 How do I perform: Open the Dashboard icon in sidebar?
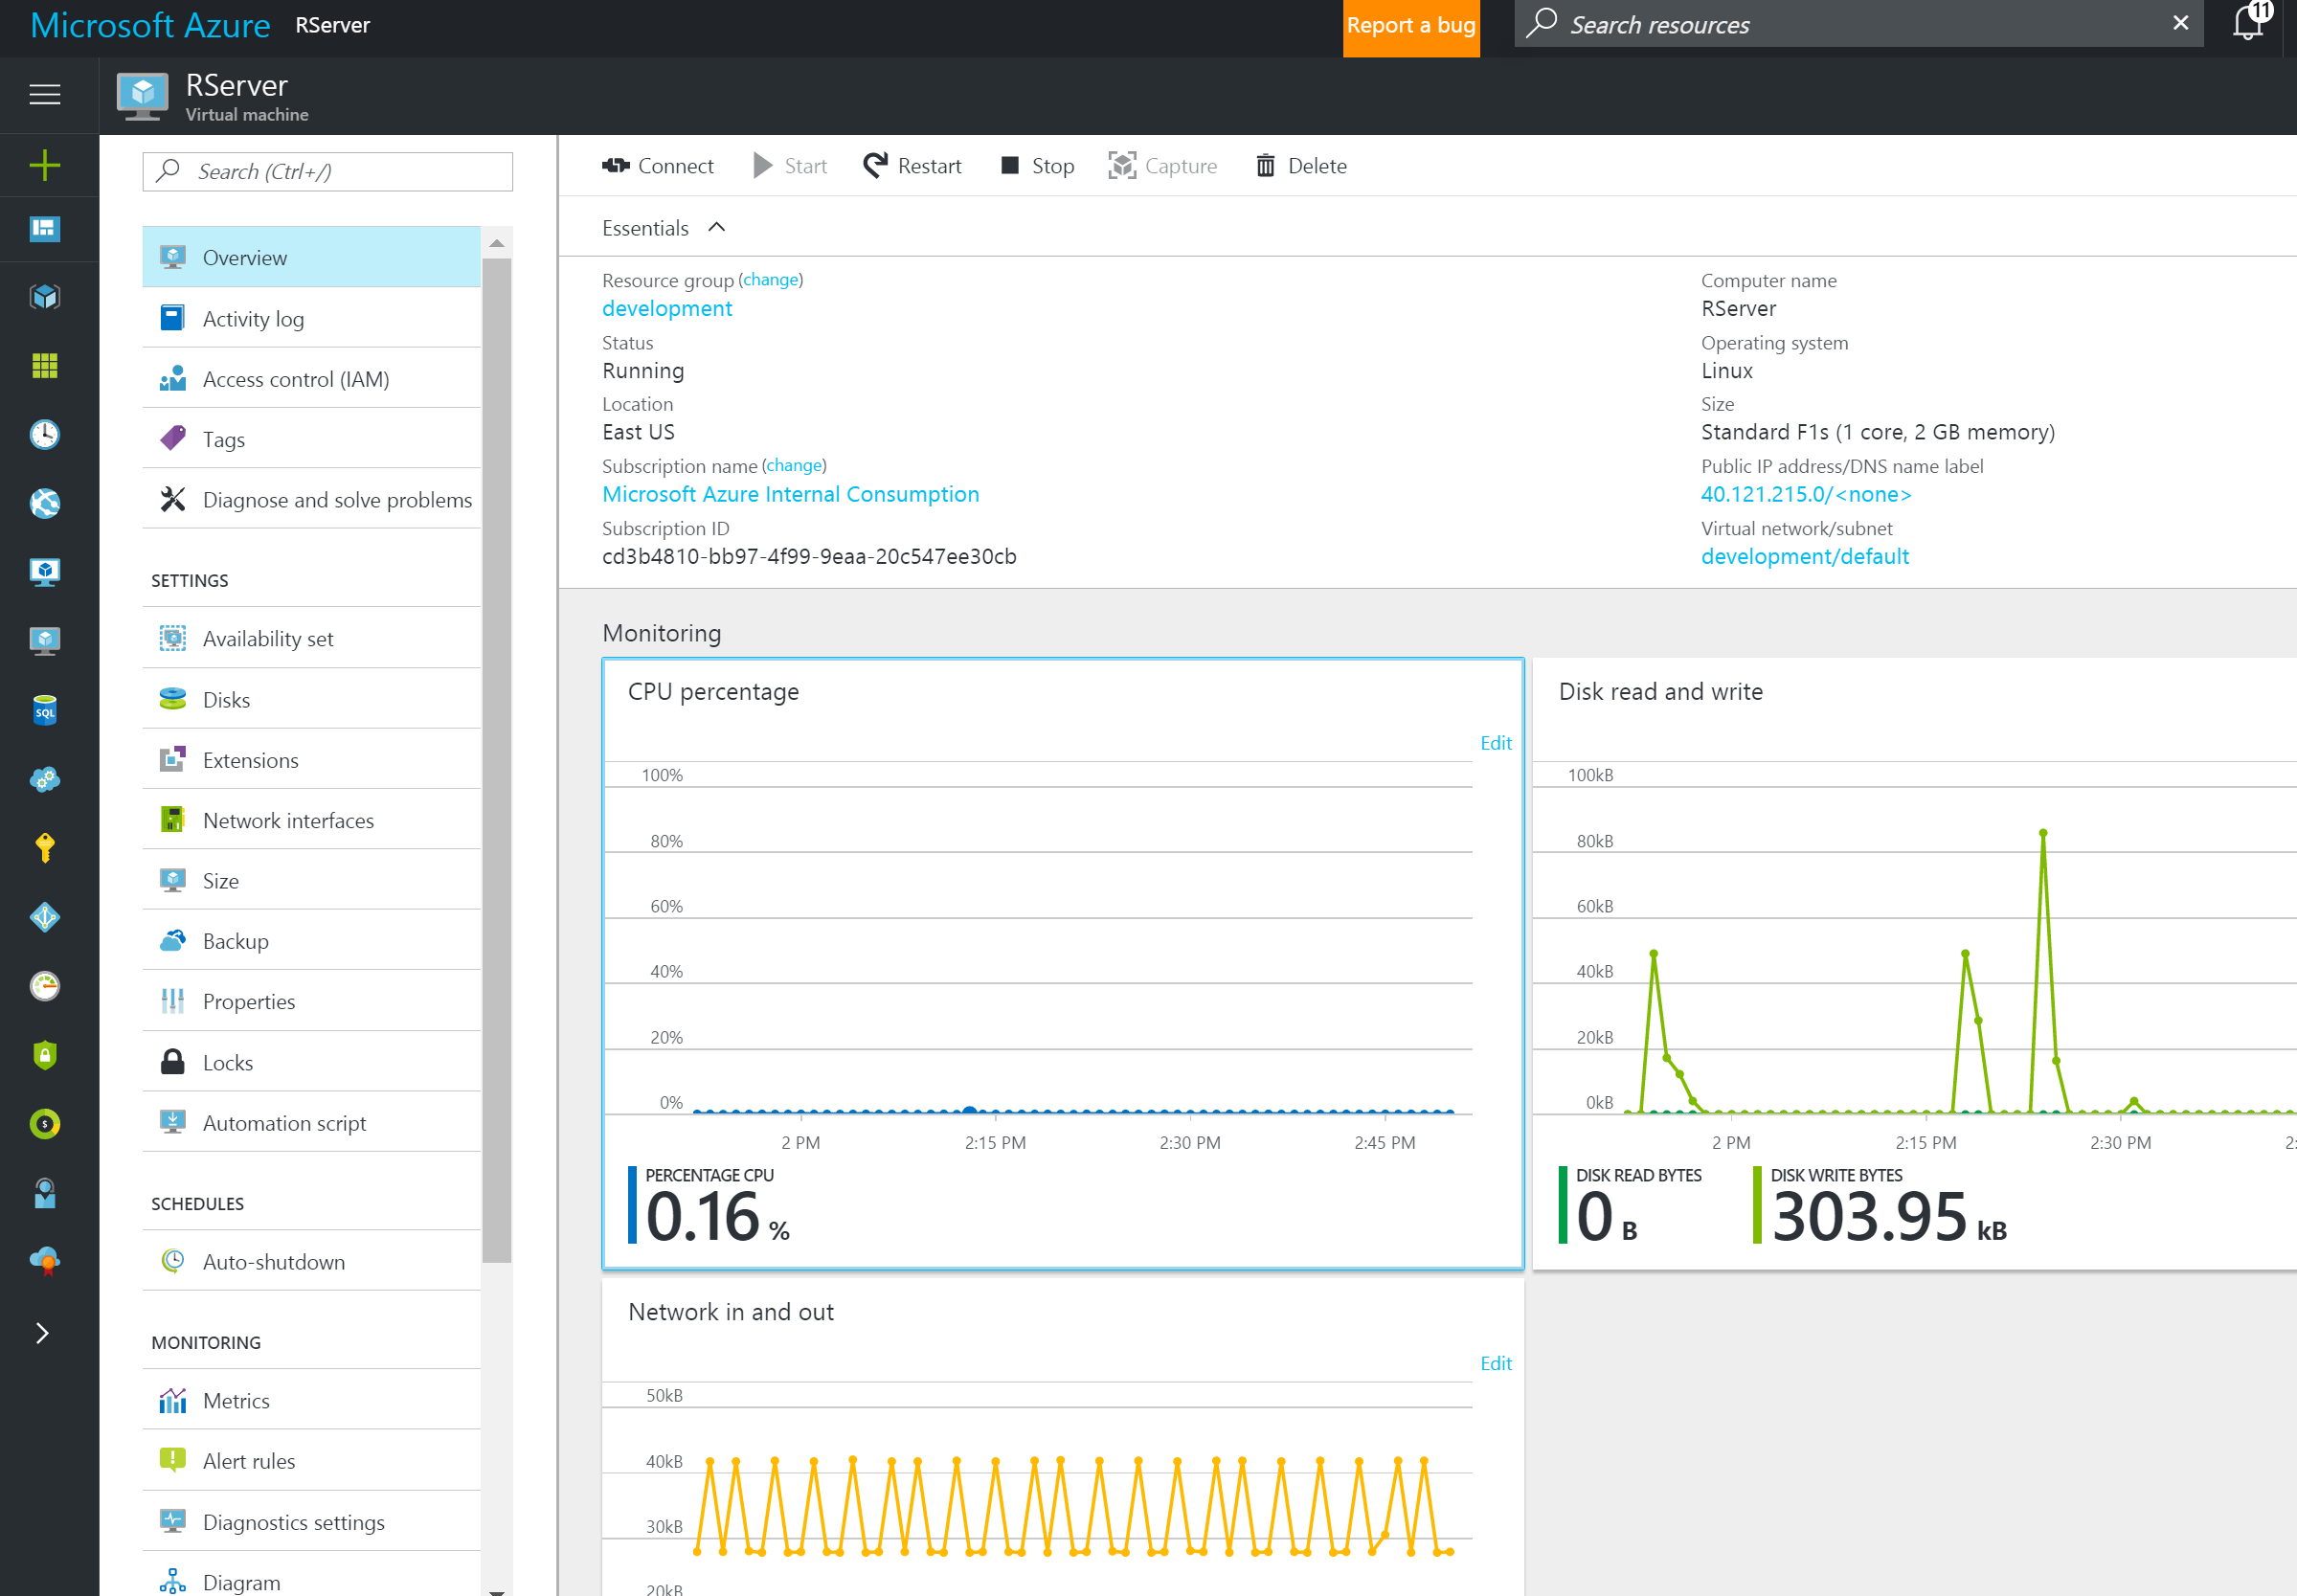45,229
